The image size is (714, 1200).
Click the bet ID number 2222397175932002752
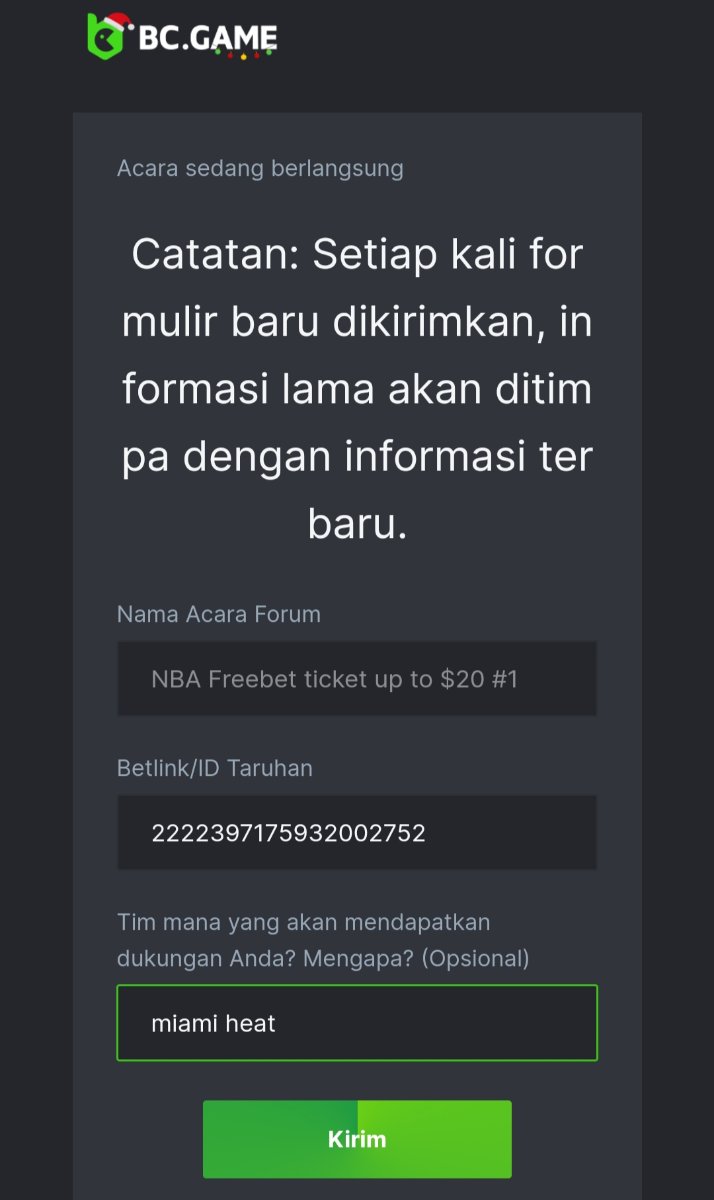tap(288, 832)
